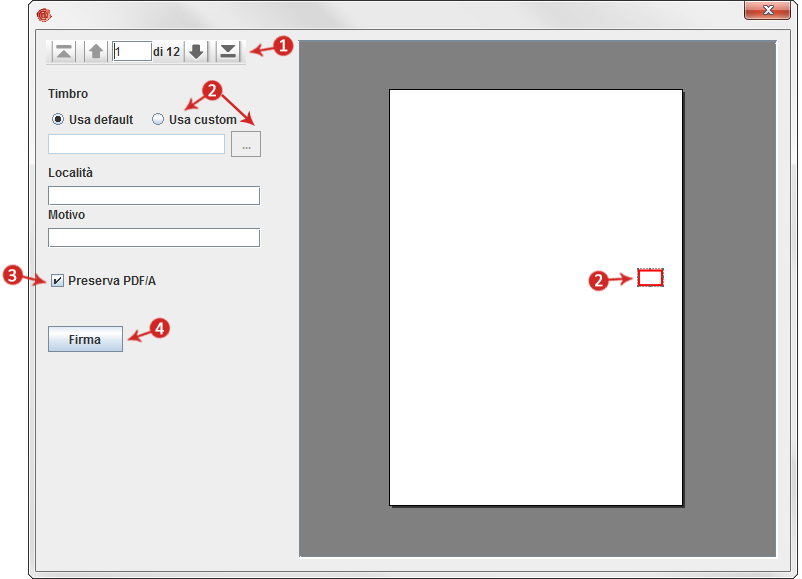Viewport: 802px width, 579px height.
Task: Open file browser with the '...' button
Action: [x=246, y=144]
